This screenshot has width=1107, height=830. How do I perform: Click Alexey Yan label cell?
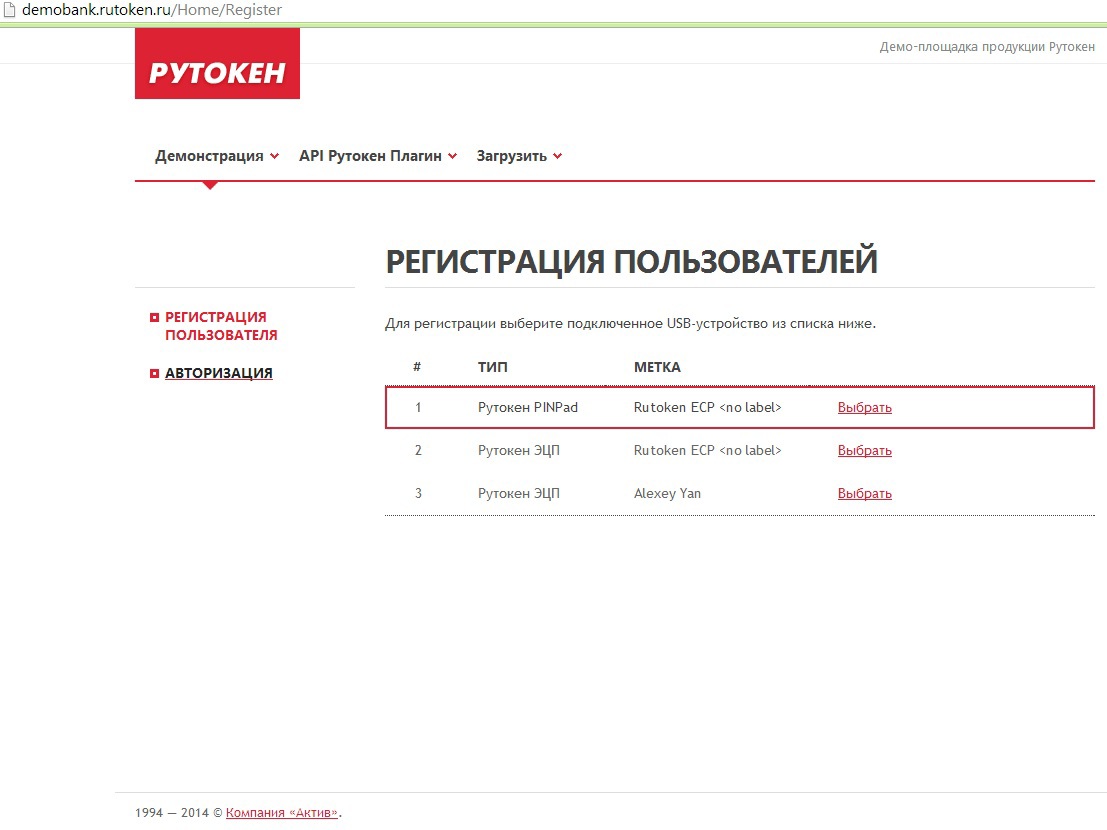[667, 493]
